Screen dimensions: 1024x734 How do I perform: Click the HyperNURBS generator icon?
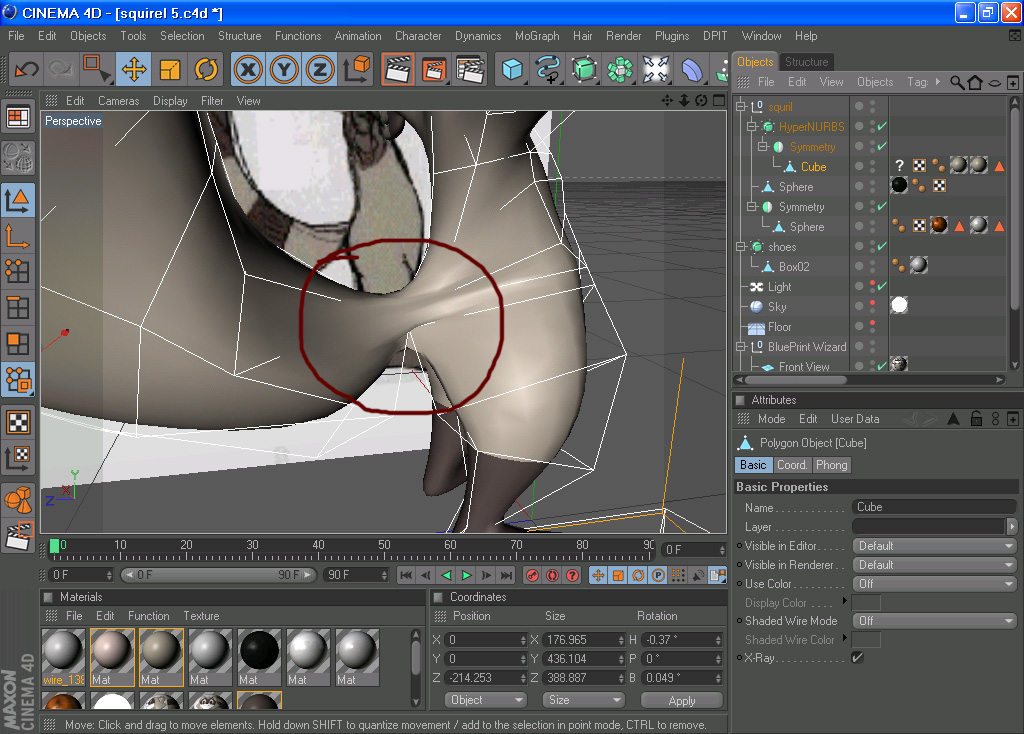(x=584, y=69)
